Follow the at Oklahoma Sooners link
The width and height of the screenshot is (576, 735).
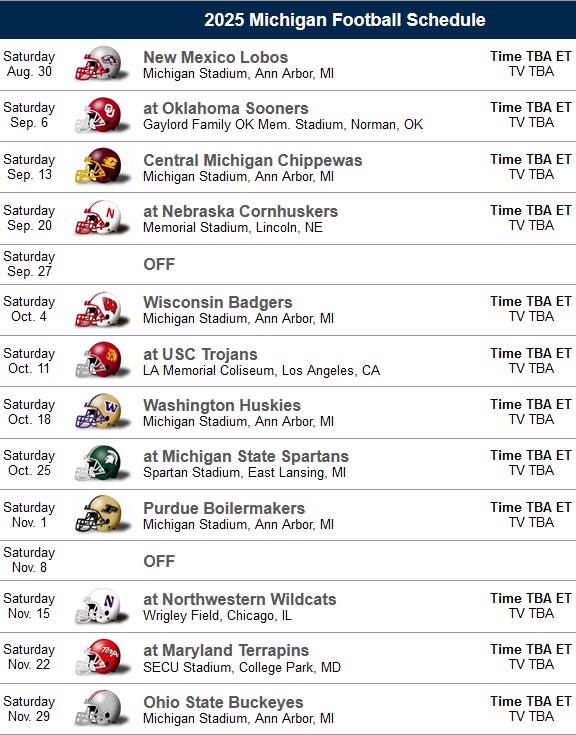point(226,108)
